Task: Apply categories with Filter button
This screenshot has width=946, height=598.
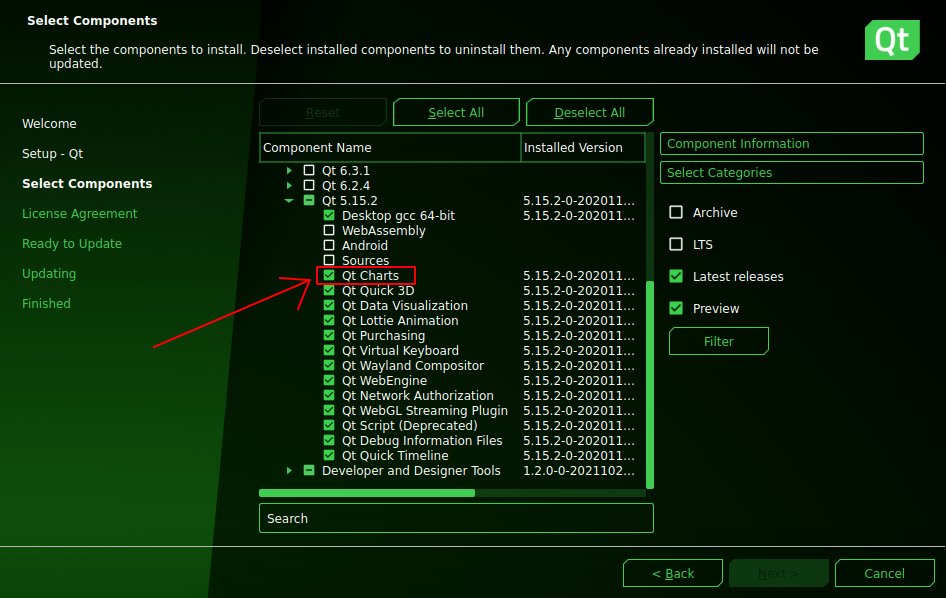Action: pos(719,341)
